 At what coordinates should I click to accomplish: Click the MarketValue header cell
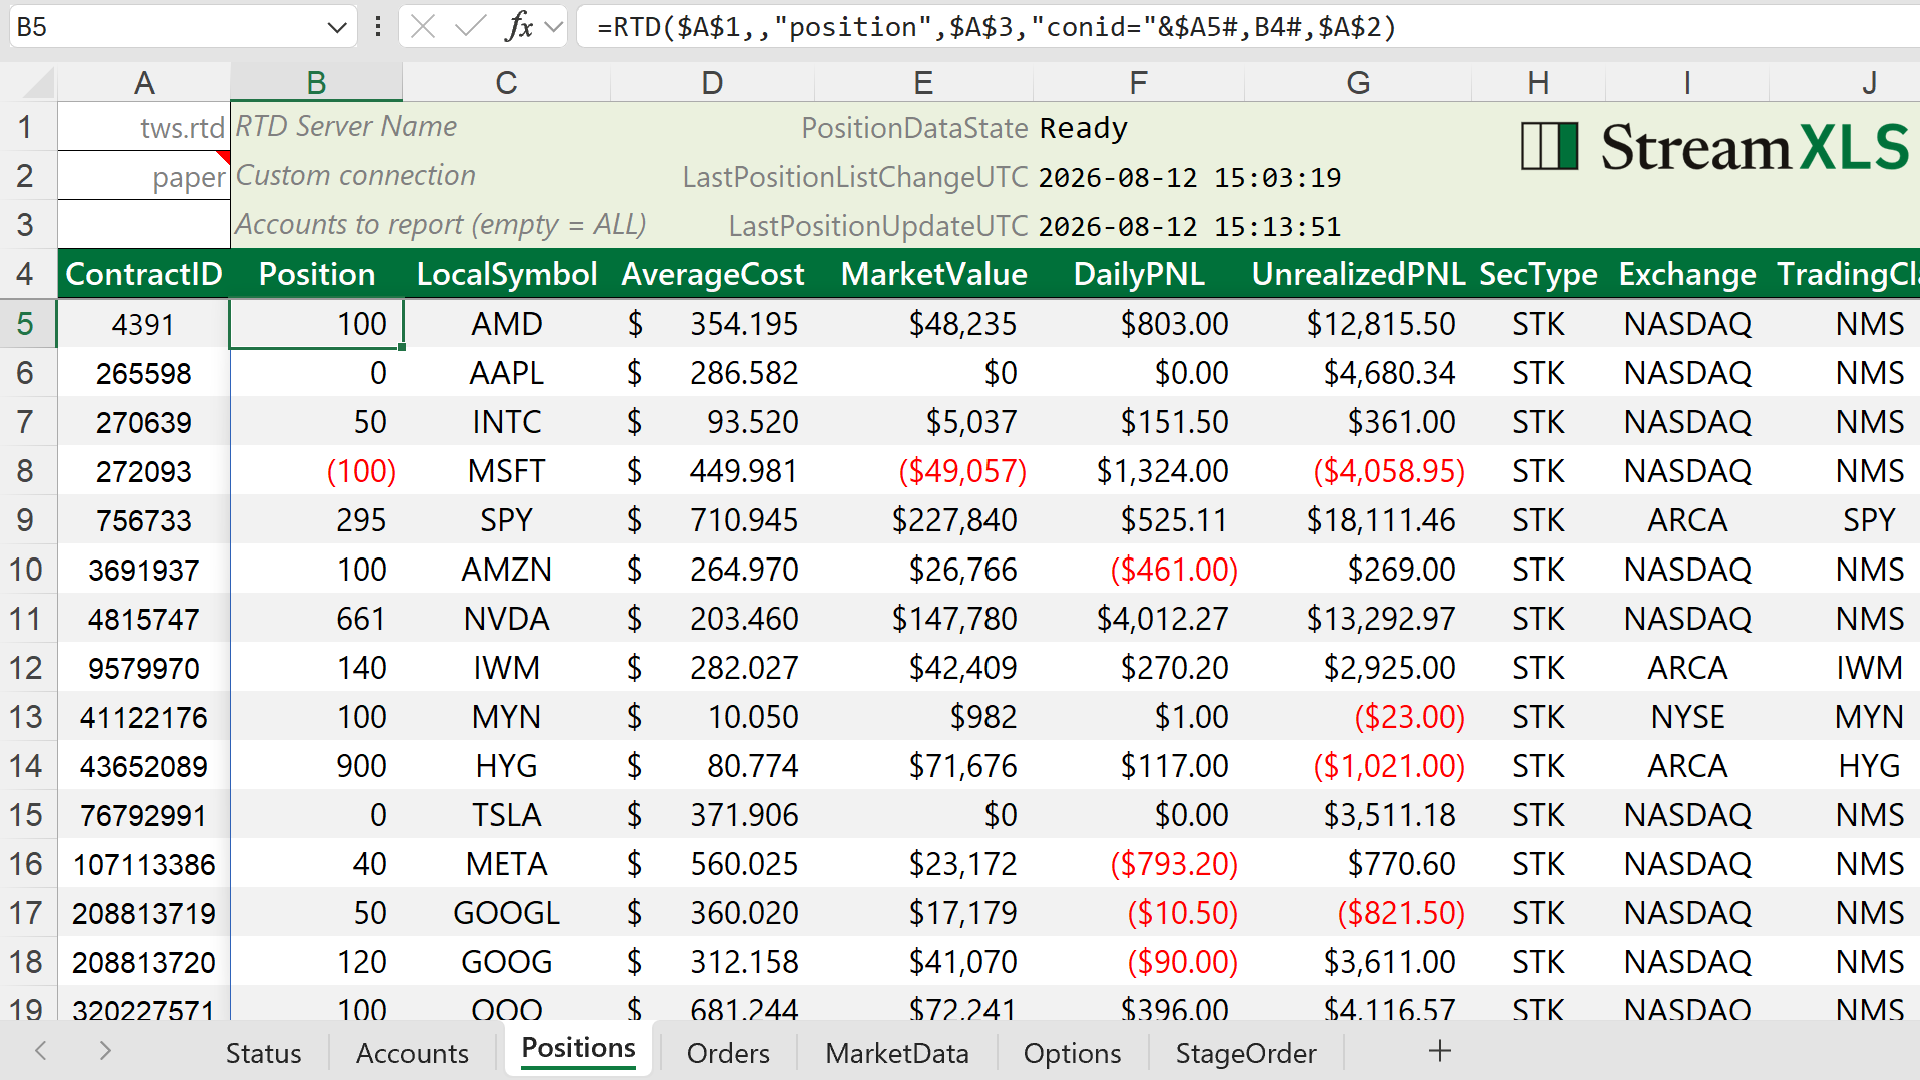pos(933,274)
